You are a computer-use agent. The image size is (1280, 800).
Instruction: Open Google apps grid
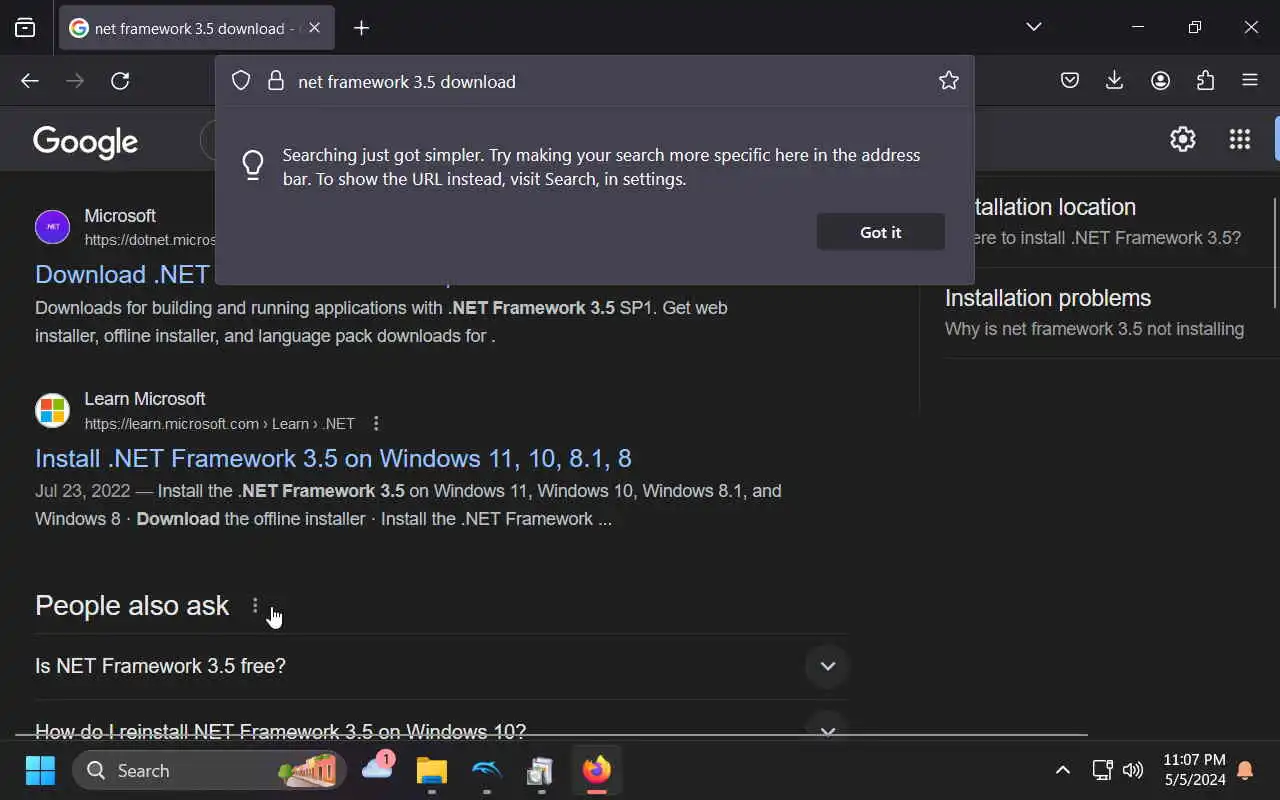(x=1240, y=139)
